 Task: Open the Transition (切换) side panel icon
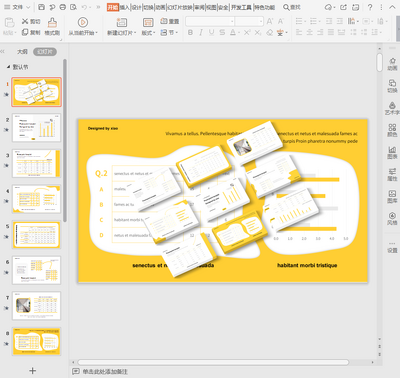click(392, 86)
